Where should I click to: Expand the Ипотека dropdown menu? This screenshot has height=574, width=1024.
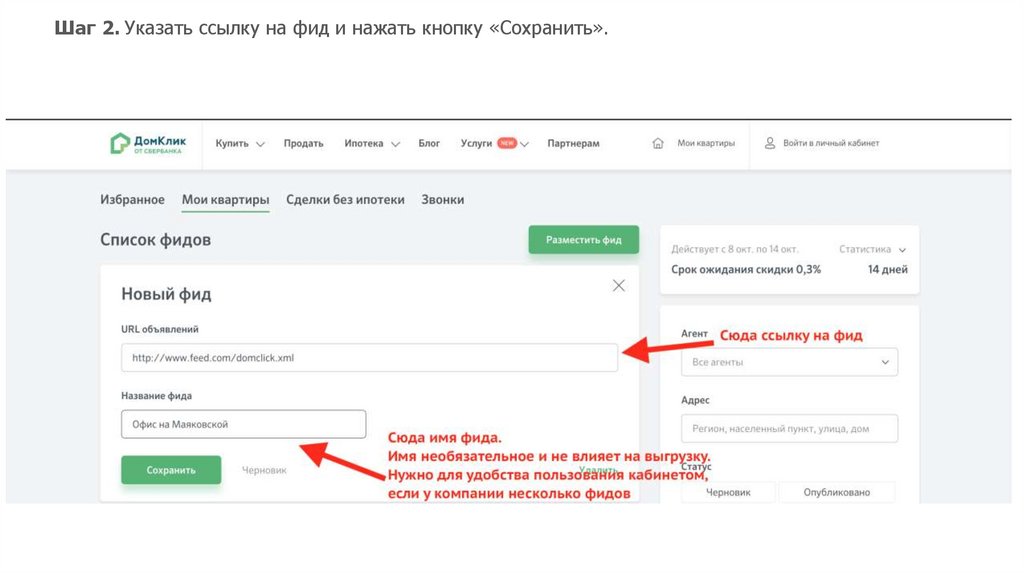pos(372,144)
